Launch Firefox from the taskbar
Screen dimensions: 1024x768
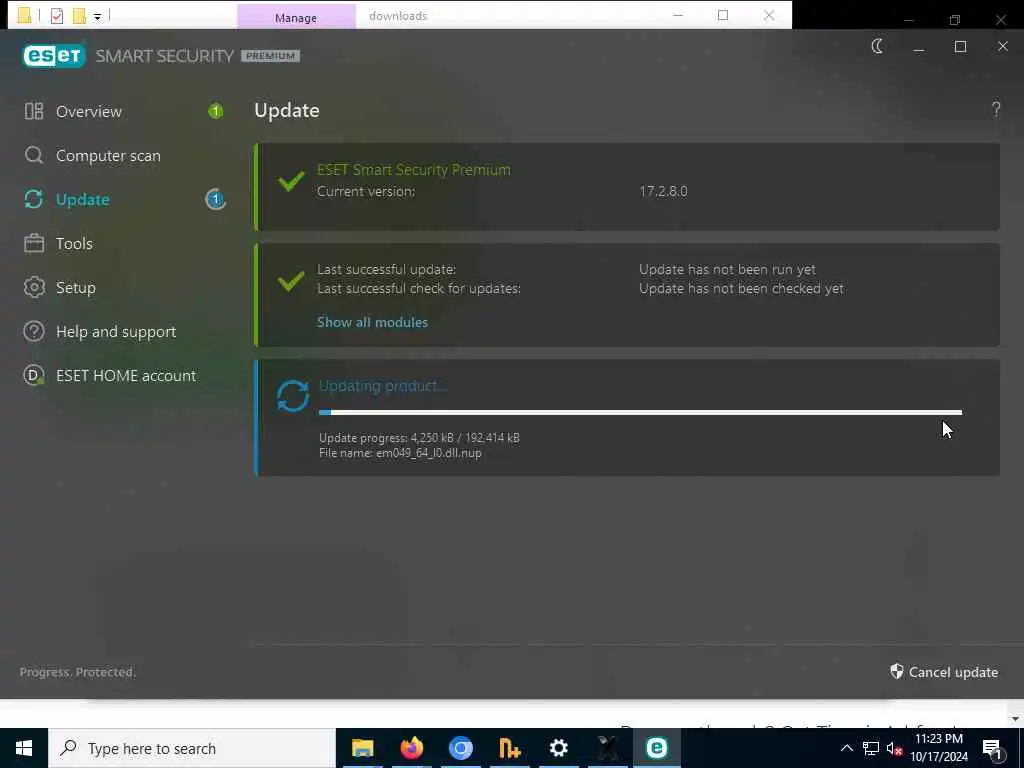point(411,748)
